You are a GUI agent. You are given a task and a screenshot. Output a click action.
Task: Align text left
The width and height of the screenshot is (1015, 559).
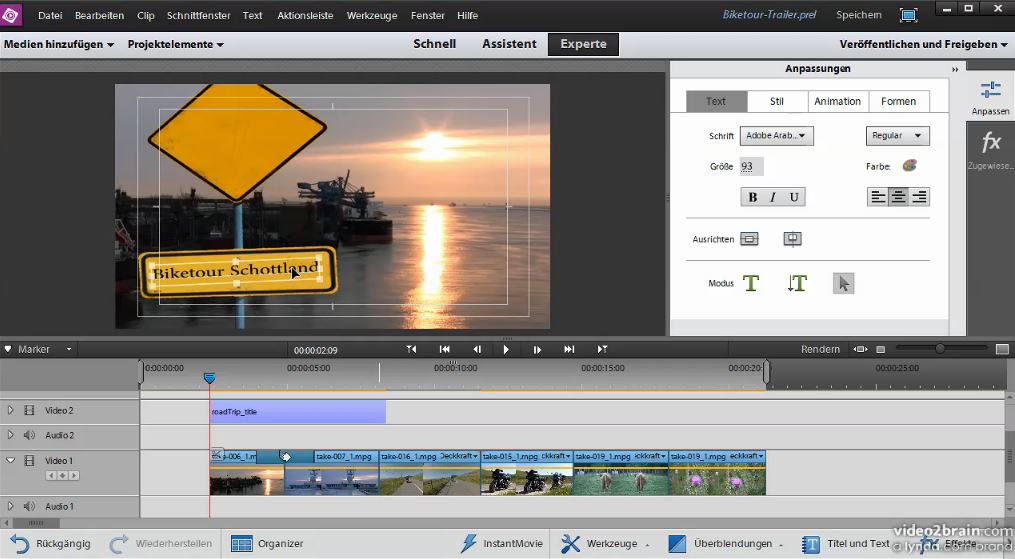[878, 197]
